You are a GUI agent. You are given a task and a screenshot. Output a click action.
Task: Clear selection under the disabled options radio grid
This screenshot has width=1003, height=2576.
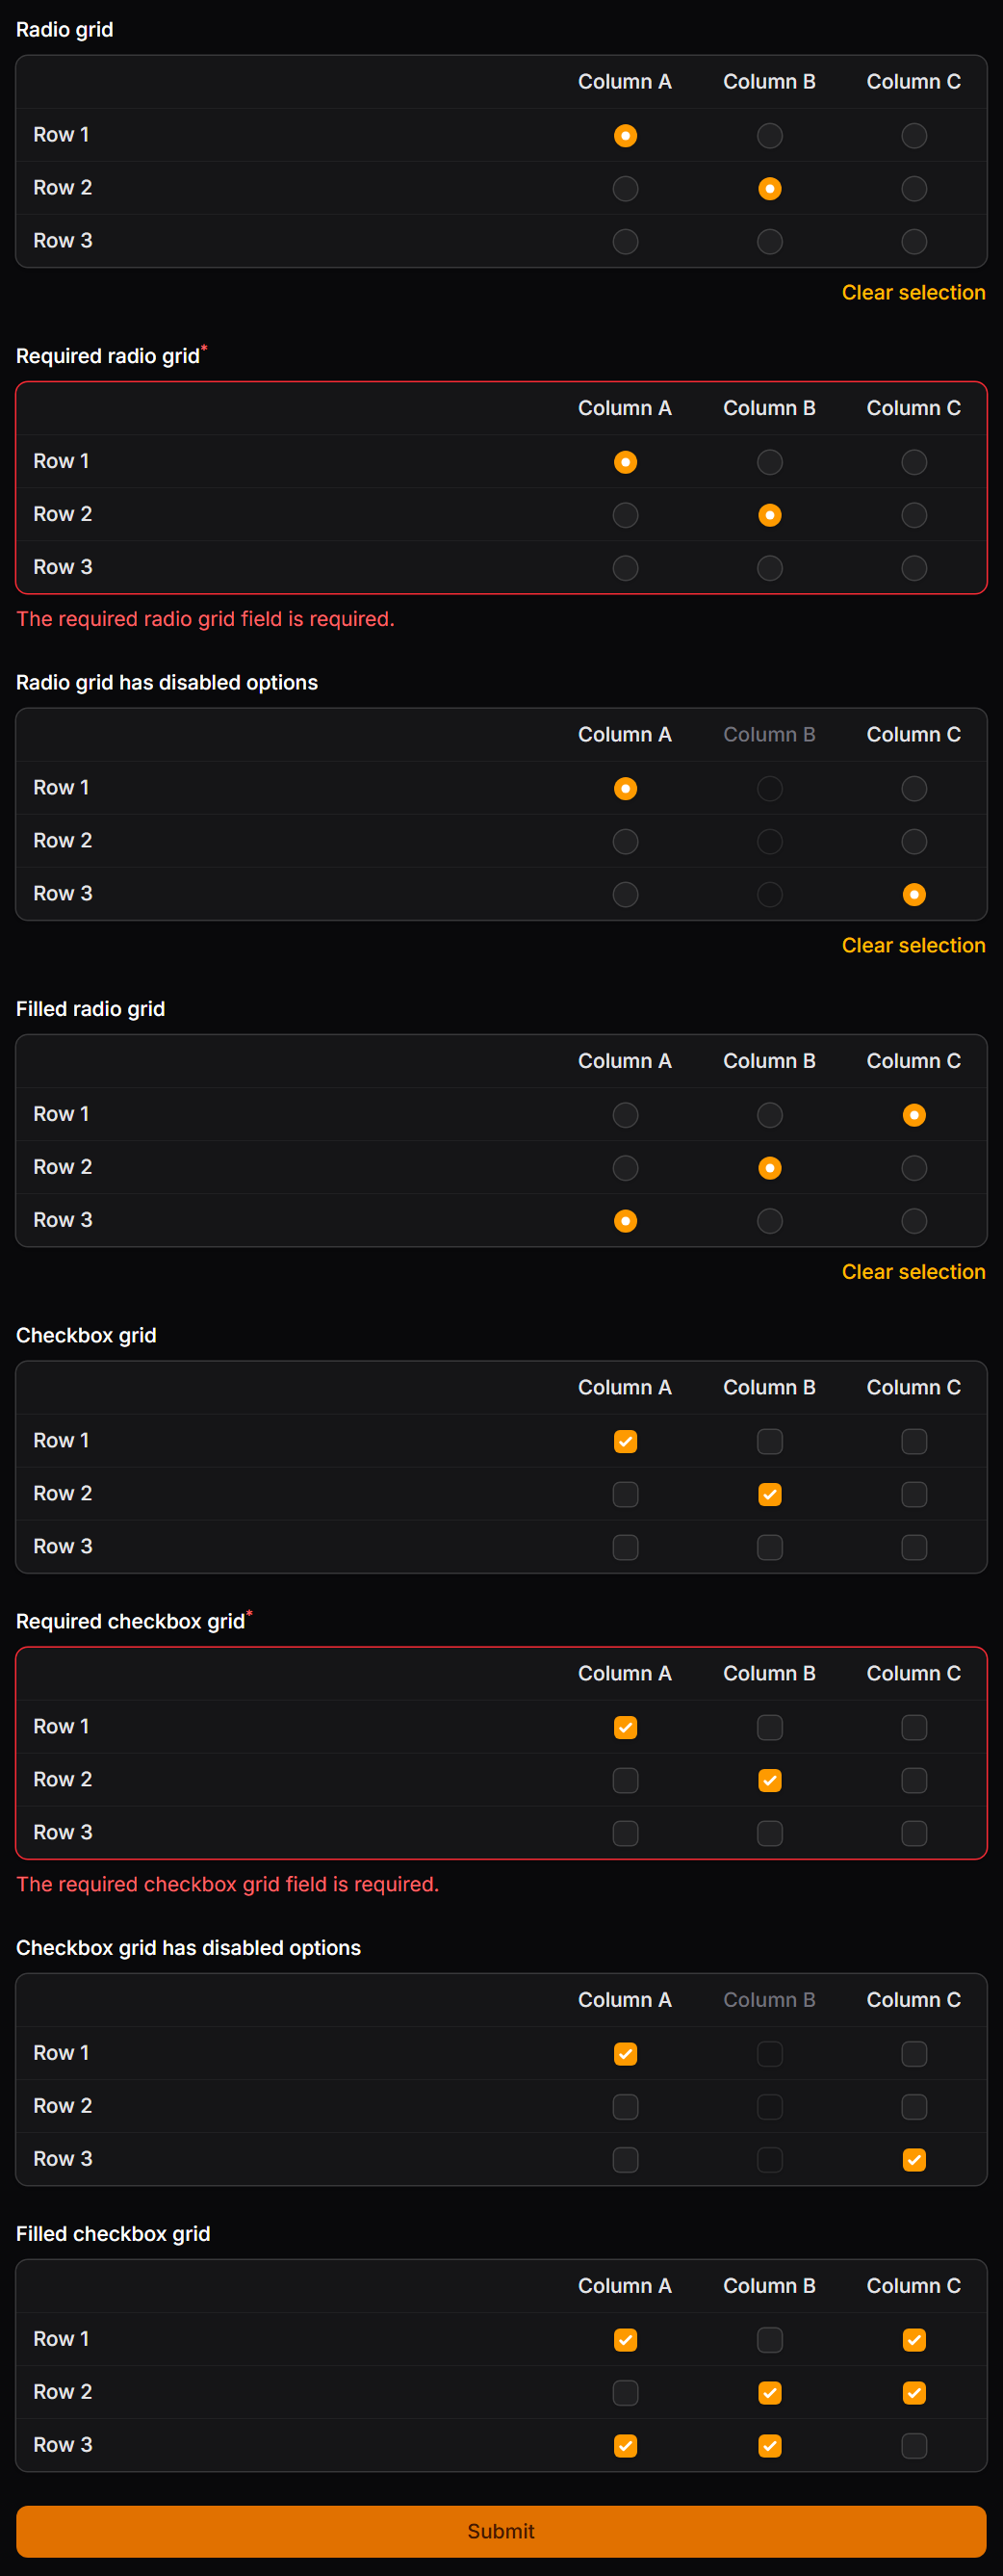(913, 945)
